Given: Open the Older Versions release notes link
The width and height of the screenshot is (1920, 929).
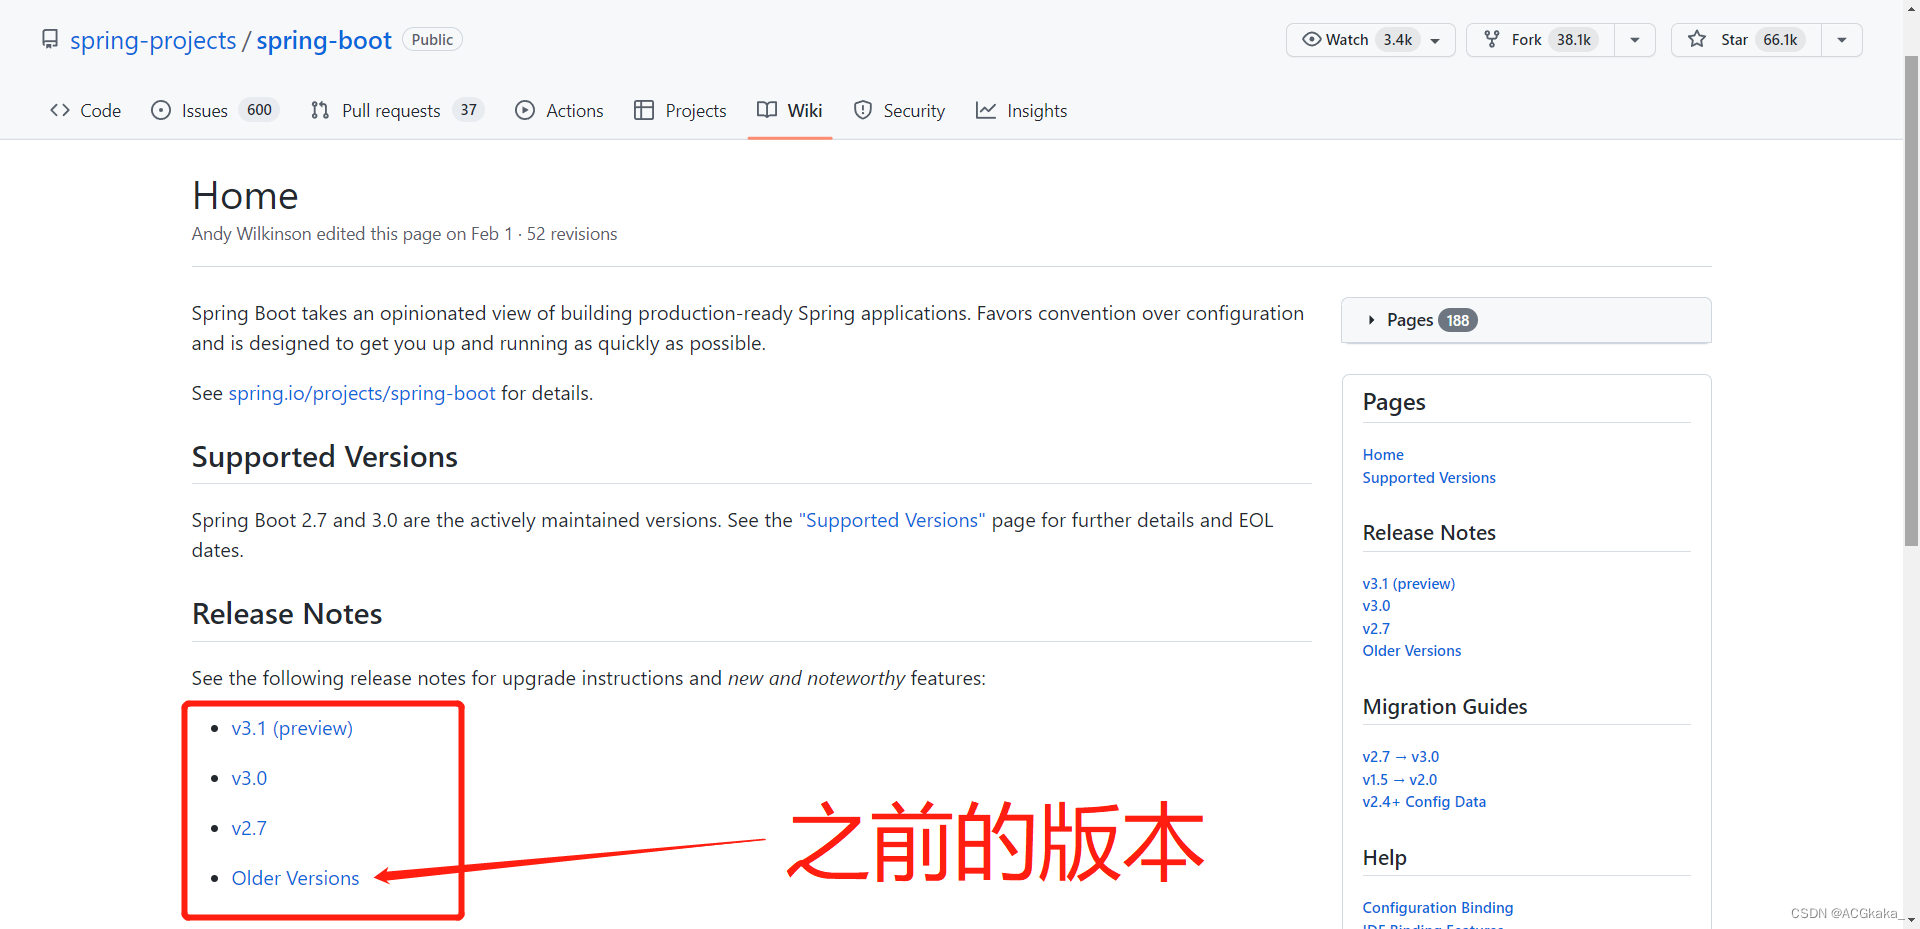Looking at the screenshot, I should [294, 877].
